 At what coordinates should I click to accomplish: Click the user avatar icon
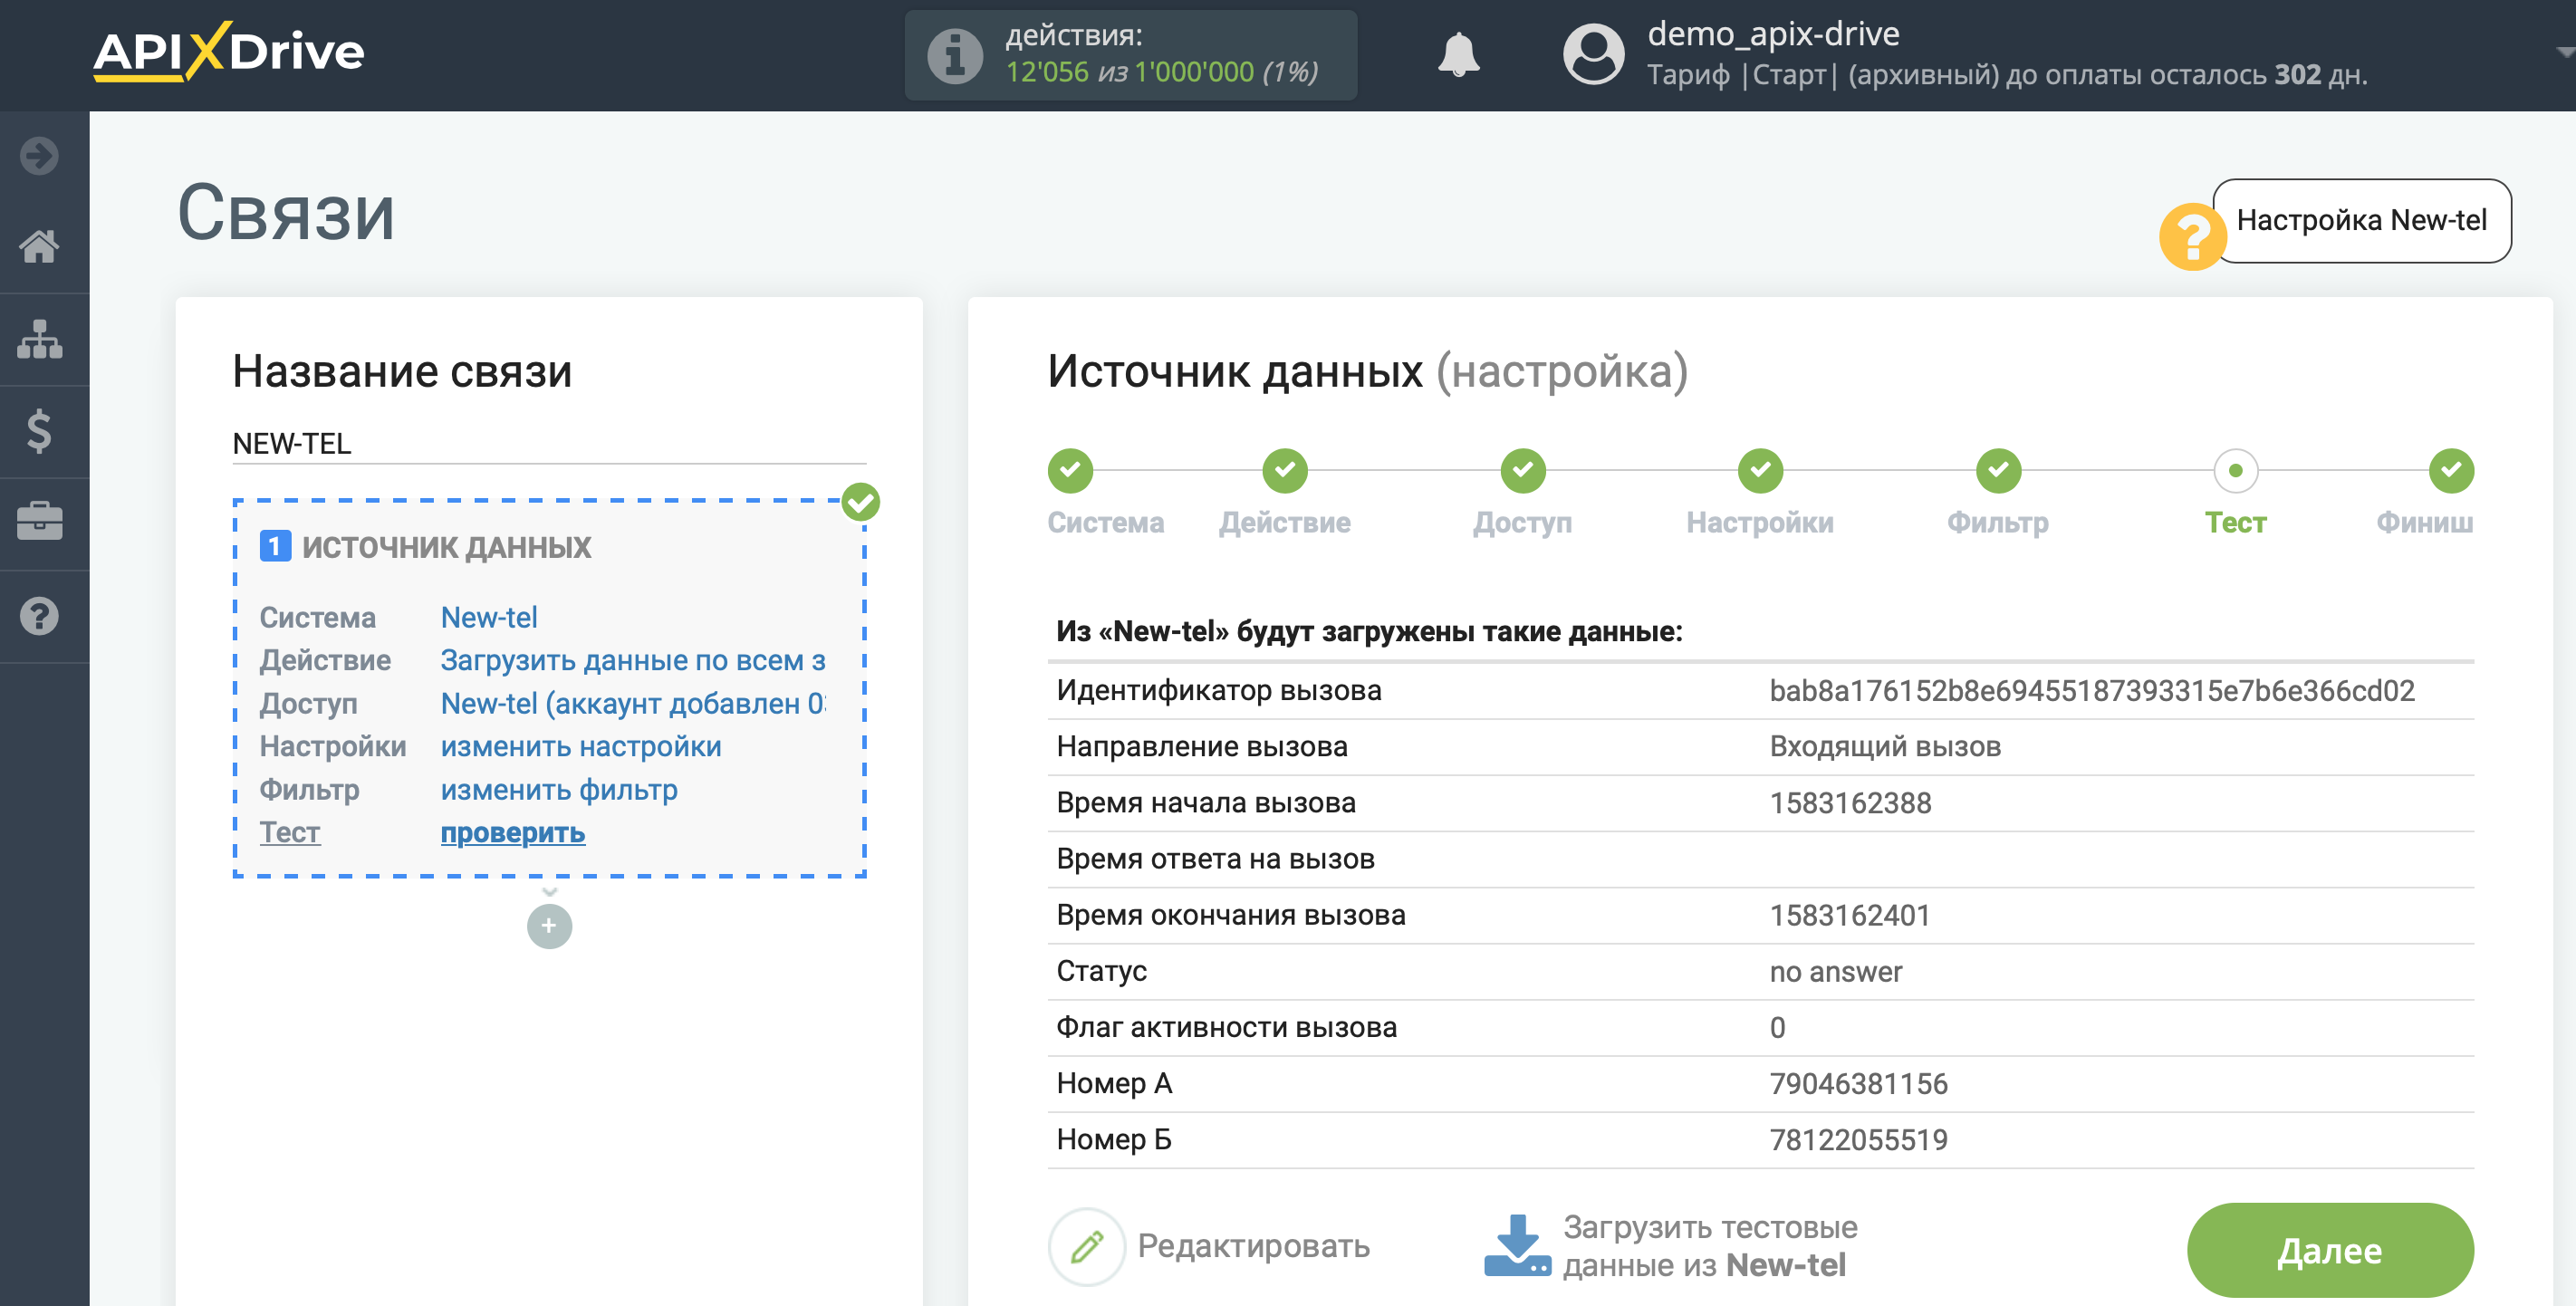1593,54
